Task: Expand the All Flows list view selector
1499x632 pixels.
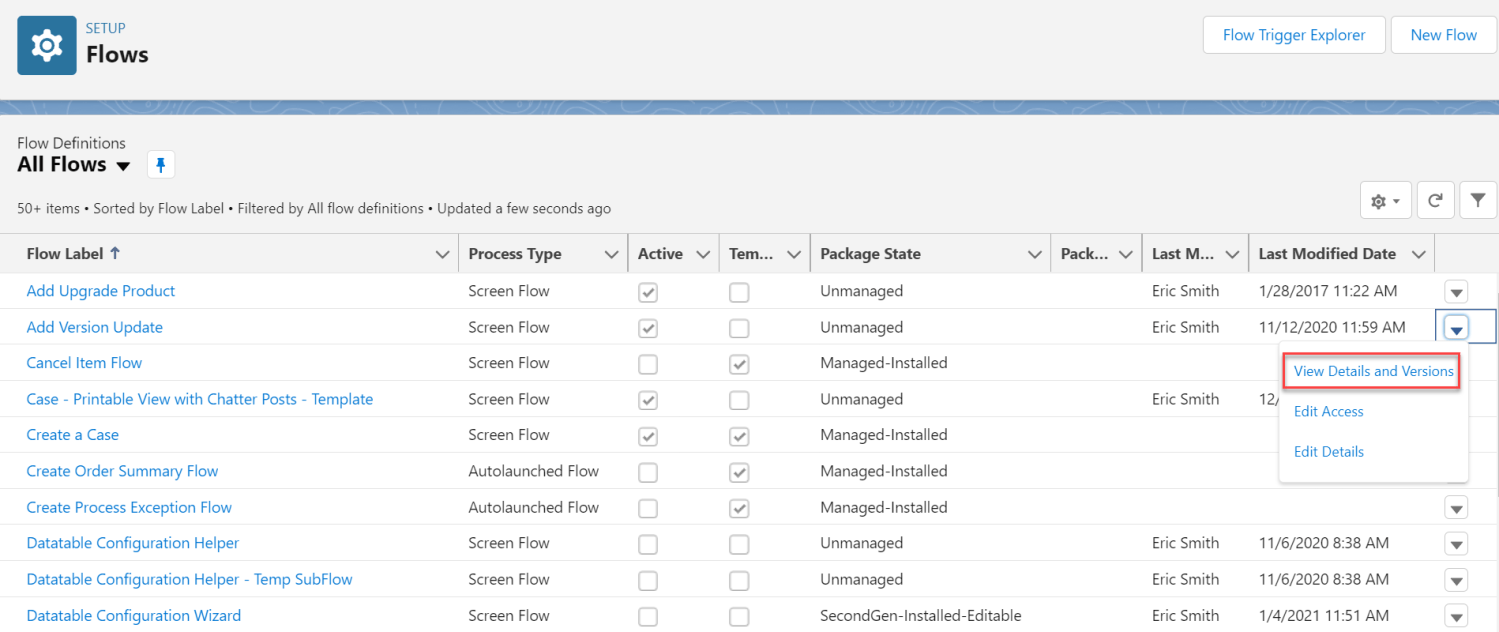Action: pos(122,165)
